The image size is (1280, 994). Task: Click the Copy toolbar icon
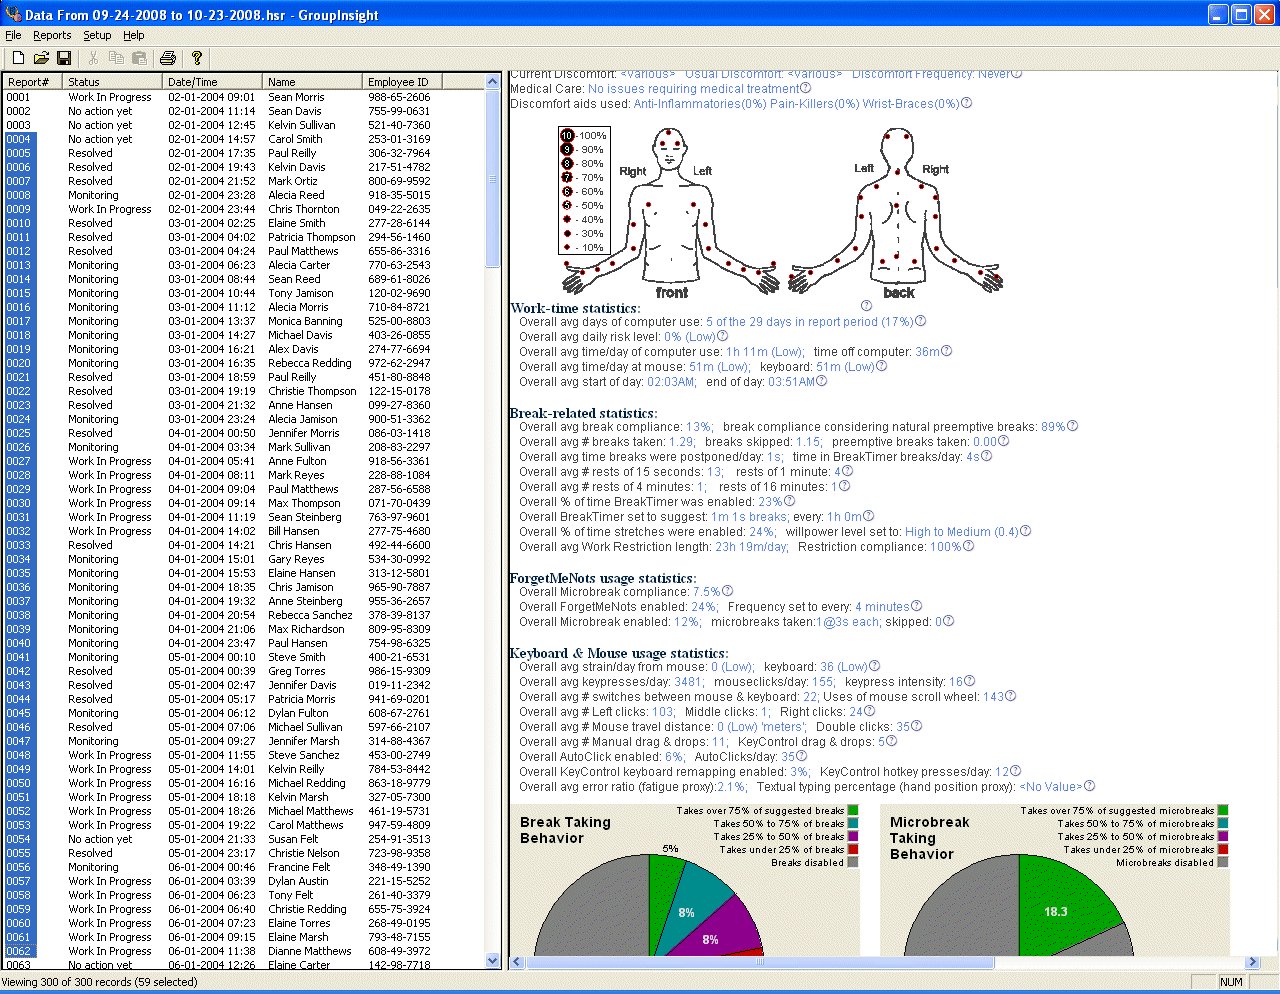pos(116,59)
